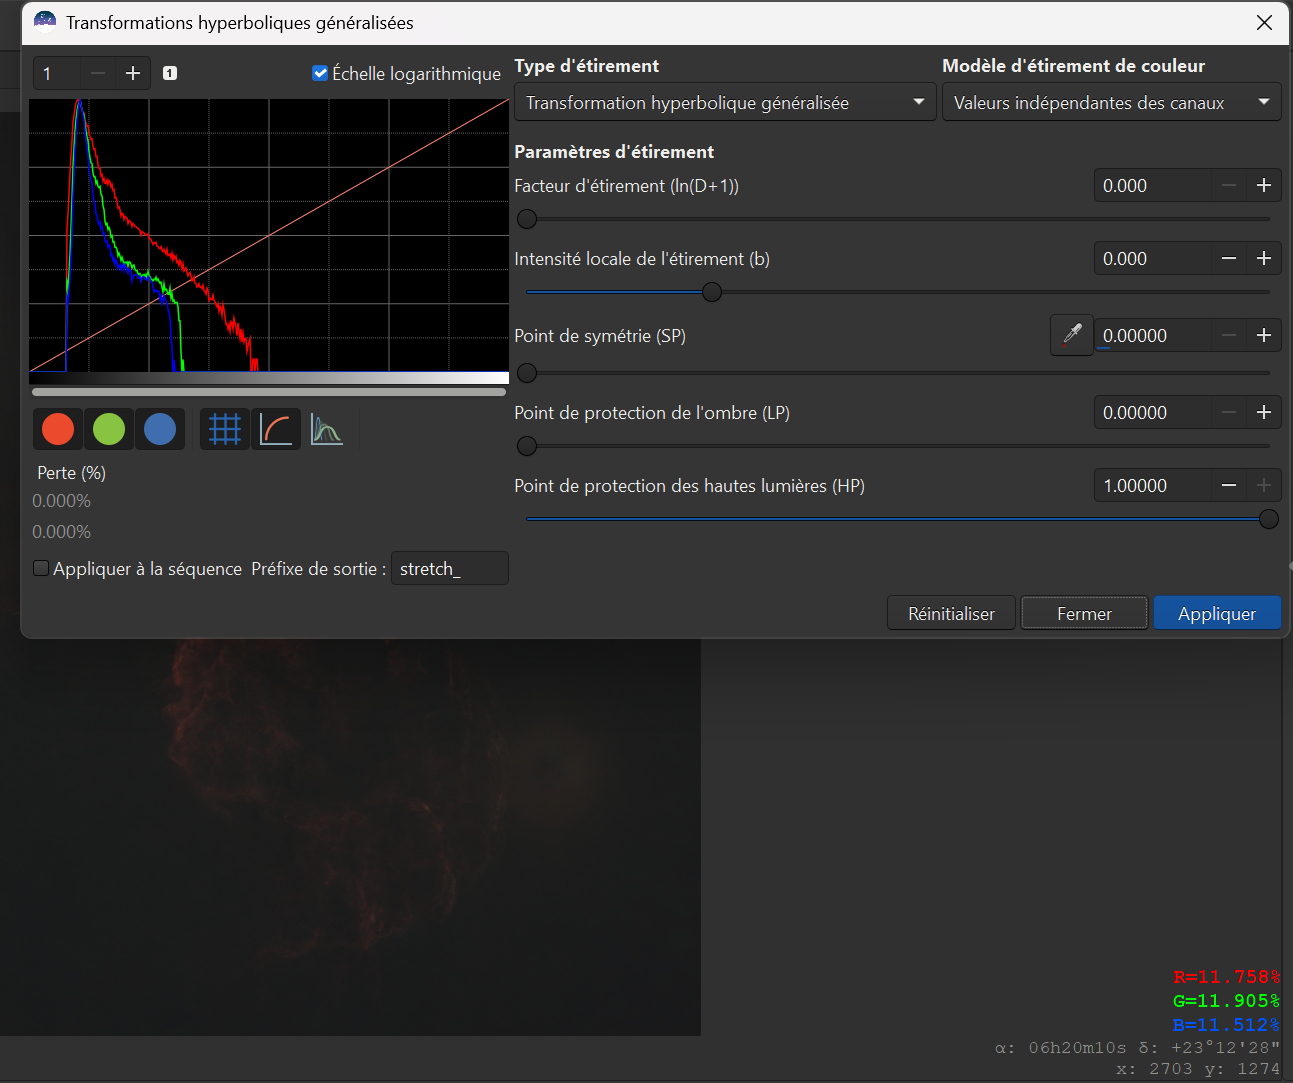Increase the Facteur d'étirement value
Screen dimensions: 1293x1083
[1264, 185]
